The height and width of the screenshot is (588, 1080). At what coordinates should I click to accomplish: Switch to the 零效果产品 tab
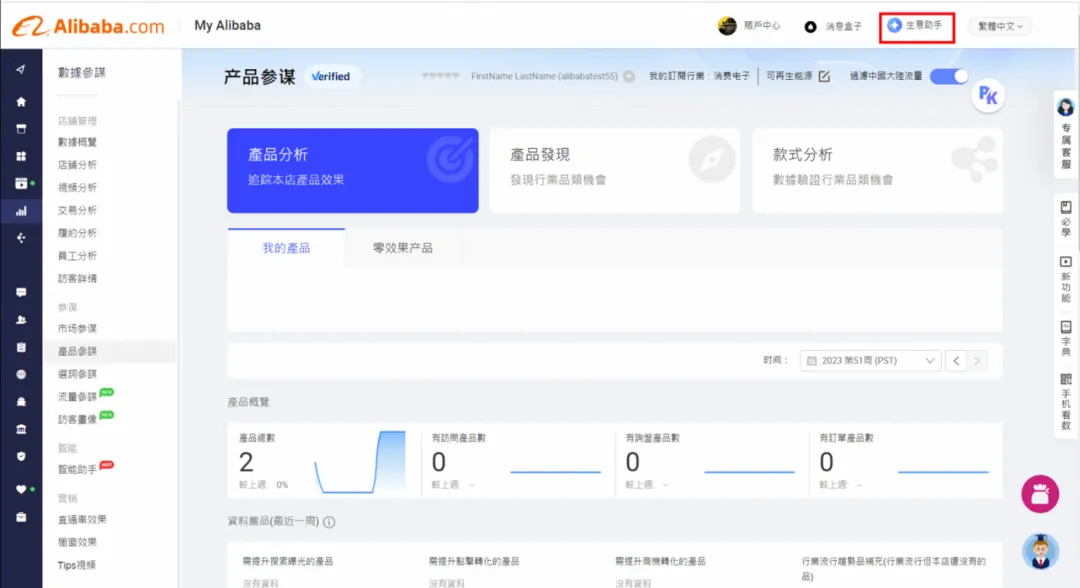tap(403, 248)
